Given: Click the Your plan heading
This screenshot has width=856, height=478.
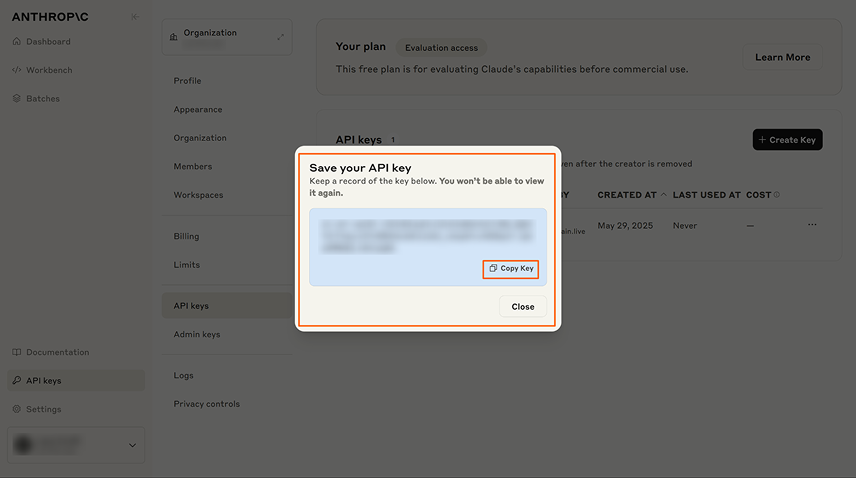Looking at the screenshot, I should (x=360, y=47).
